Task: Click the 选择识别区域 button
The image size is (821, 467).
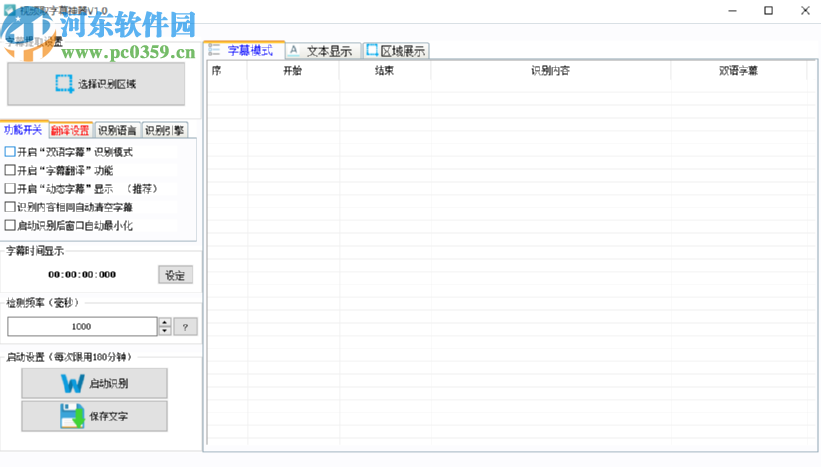Action: click(x=96, y=84)
